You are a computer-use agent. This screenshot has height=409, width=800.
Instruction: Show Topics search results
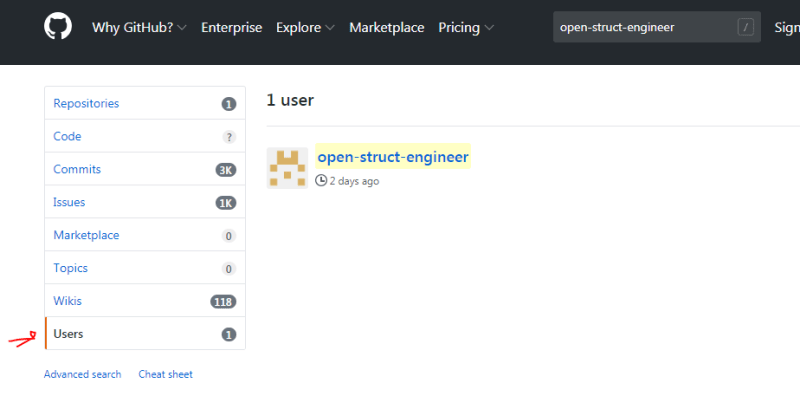[x=145, y=268]
